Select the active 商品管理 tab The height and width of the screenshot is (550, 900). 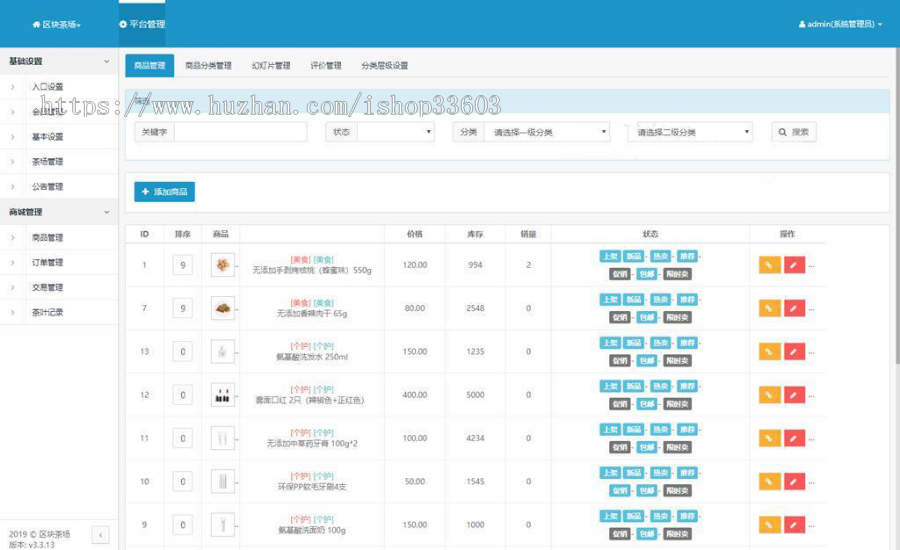pyautogui.click(x=150, y=65)
